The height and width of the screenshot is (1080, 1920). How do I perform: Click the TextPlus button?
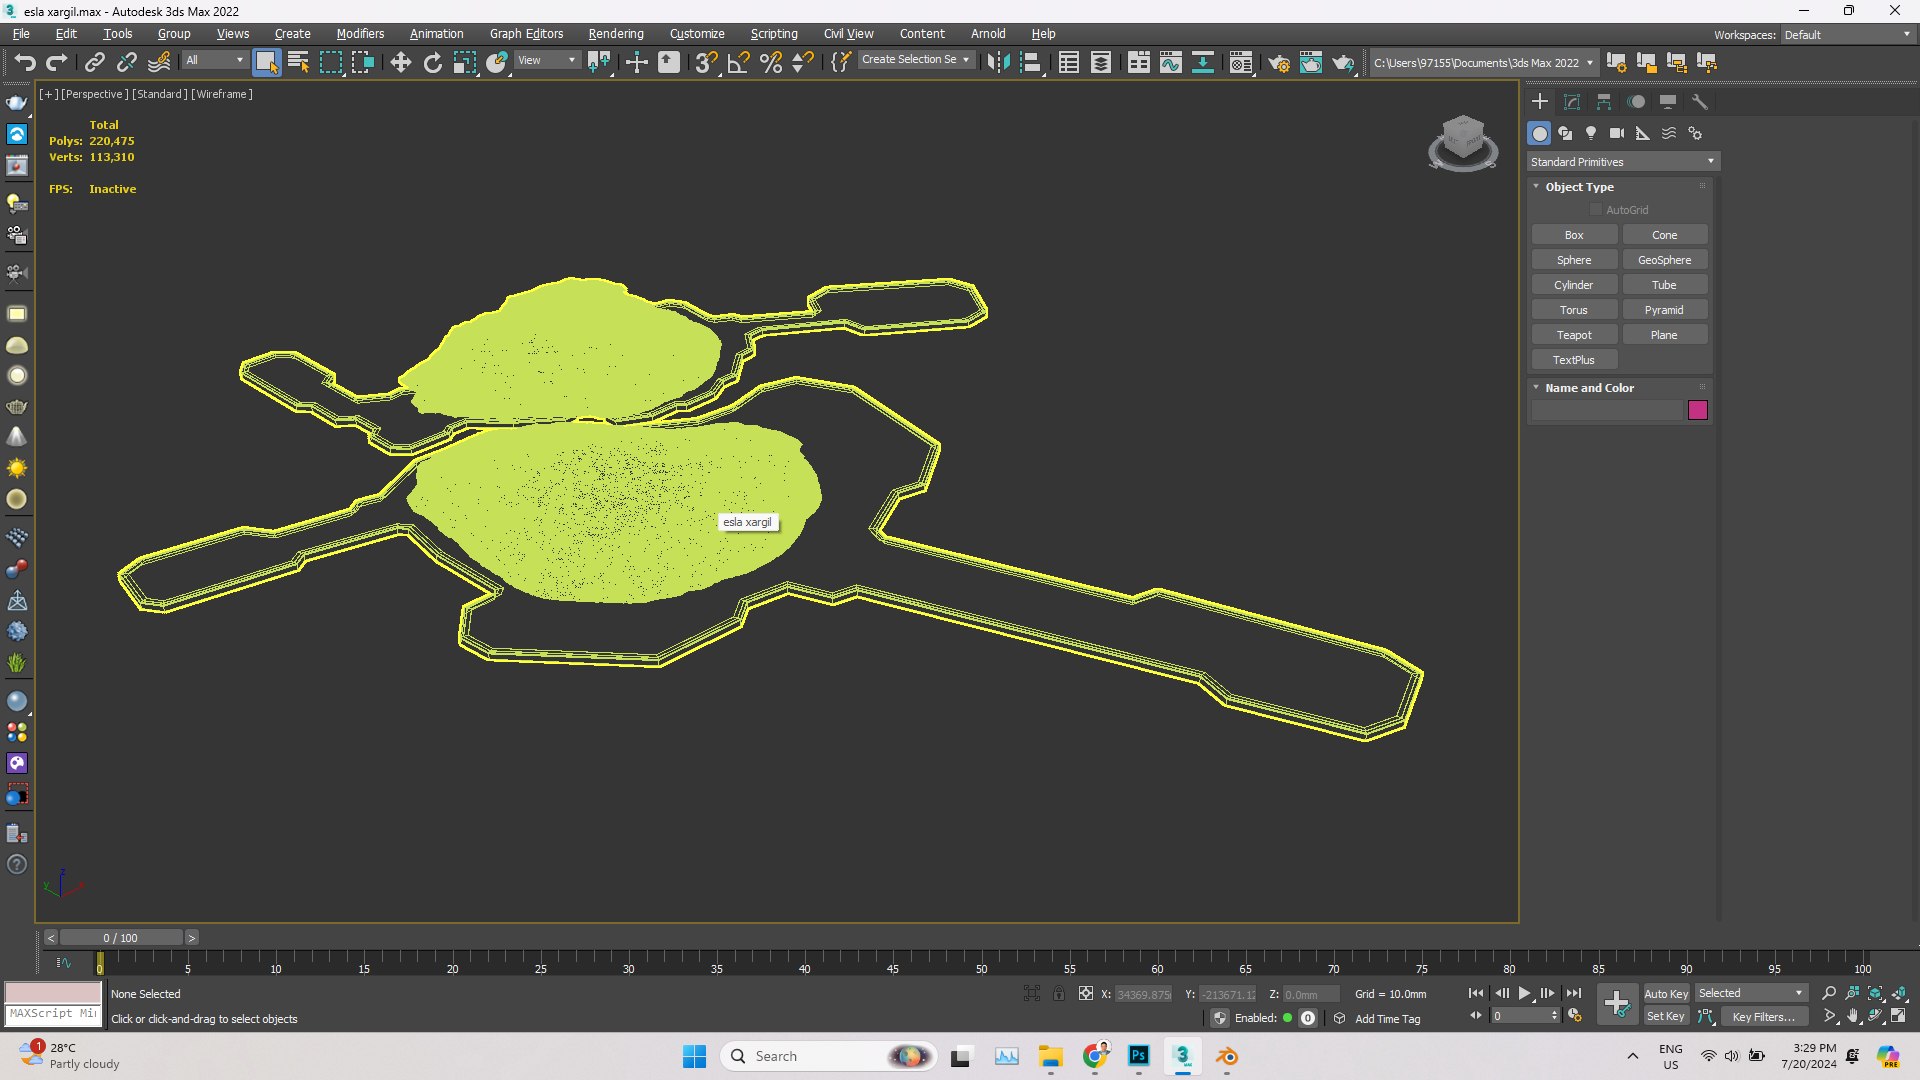pyautogui.click(x=1574, y=360)
